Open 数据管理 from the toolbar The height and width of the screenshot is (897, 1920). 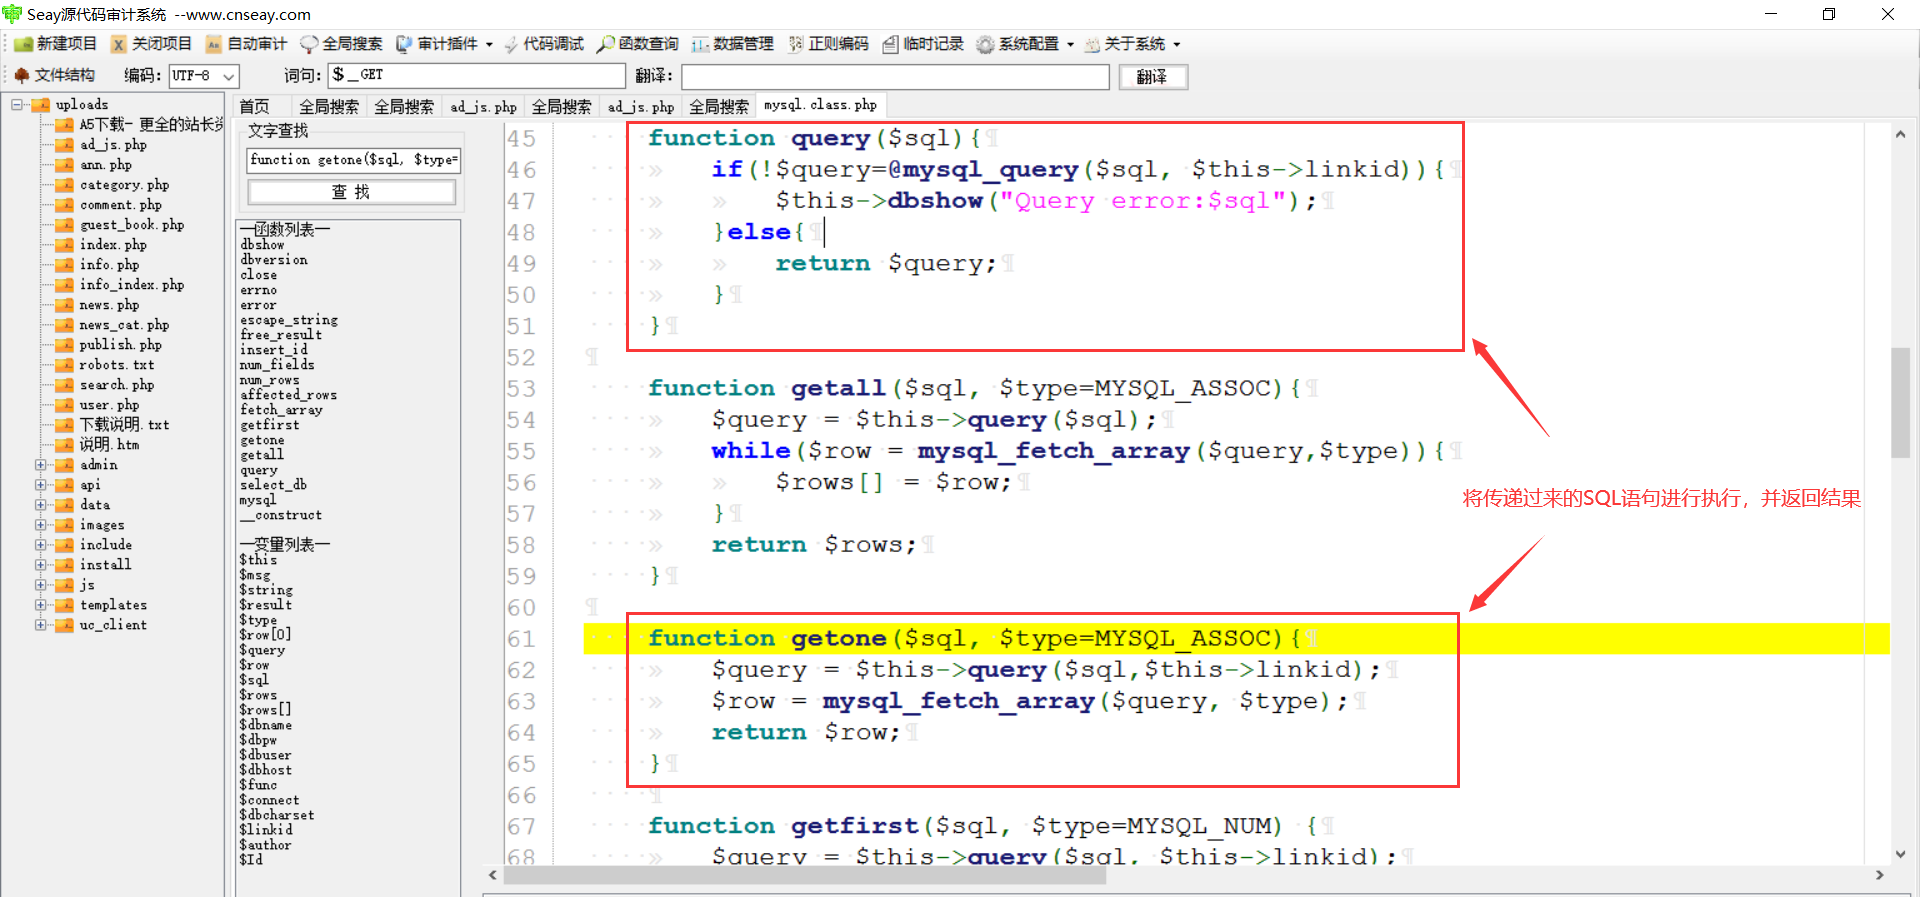tap(733, 44)
